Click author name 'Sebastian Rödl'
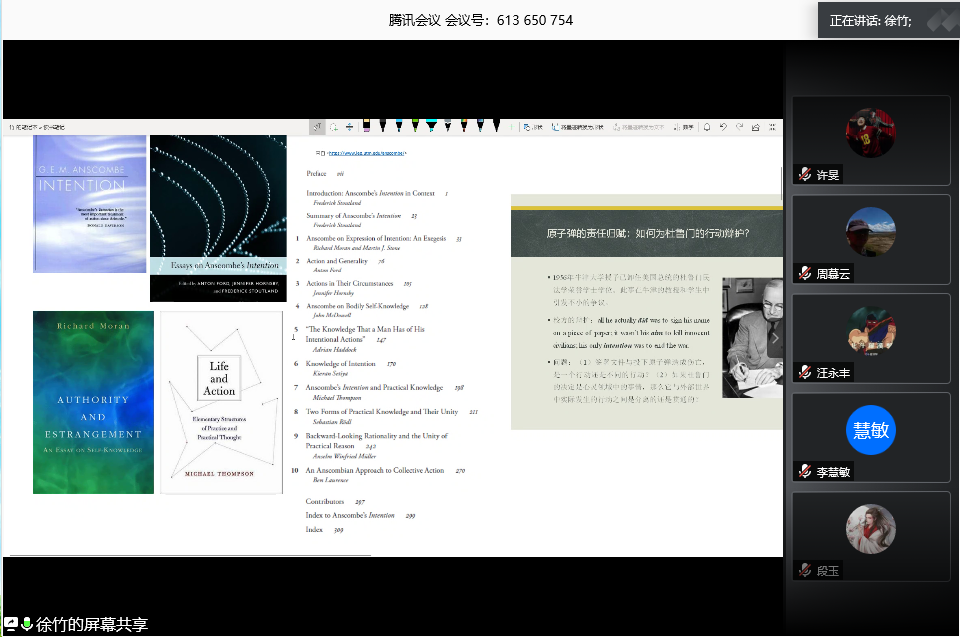 pyautogui.click(x=332, y=422)
